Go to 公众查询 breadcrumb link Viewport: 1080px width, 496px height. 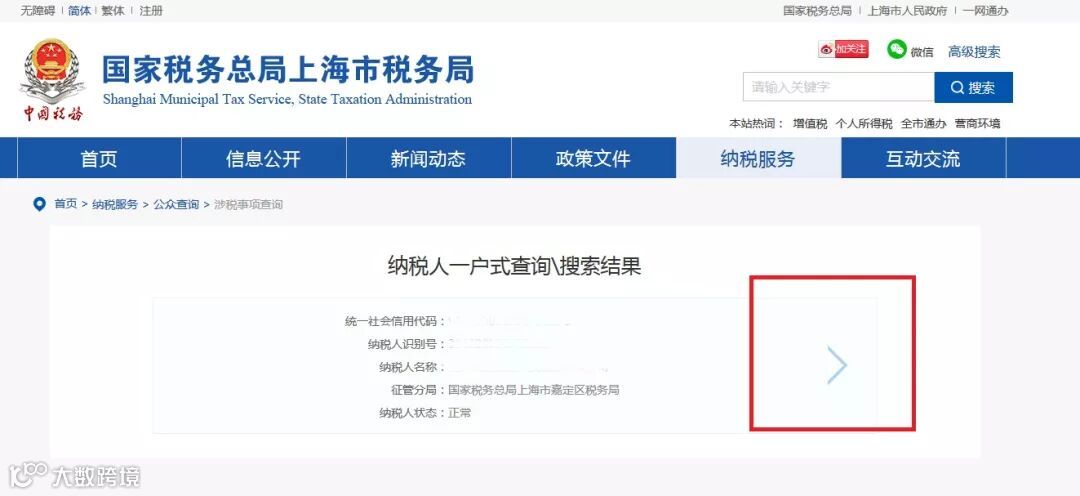[x=176, y=205]
